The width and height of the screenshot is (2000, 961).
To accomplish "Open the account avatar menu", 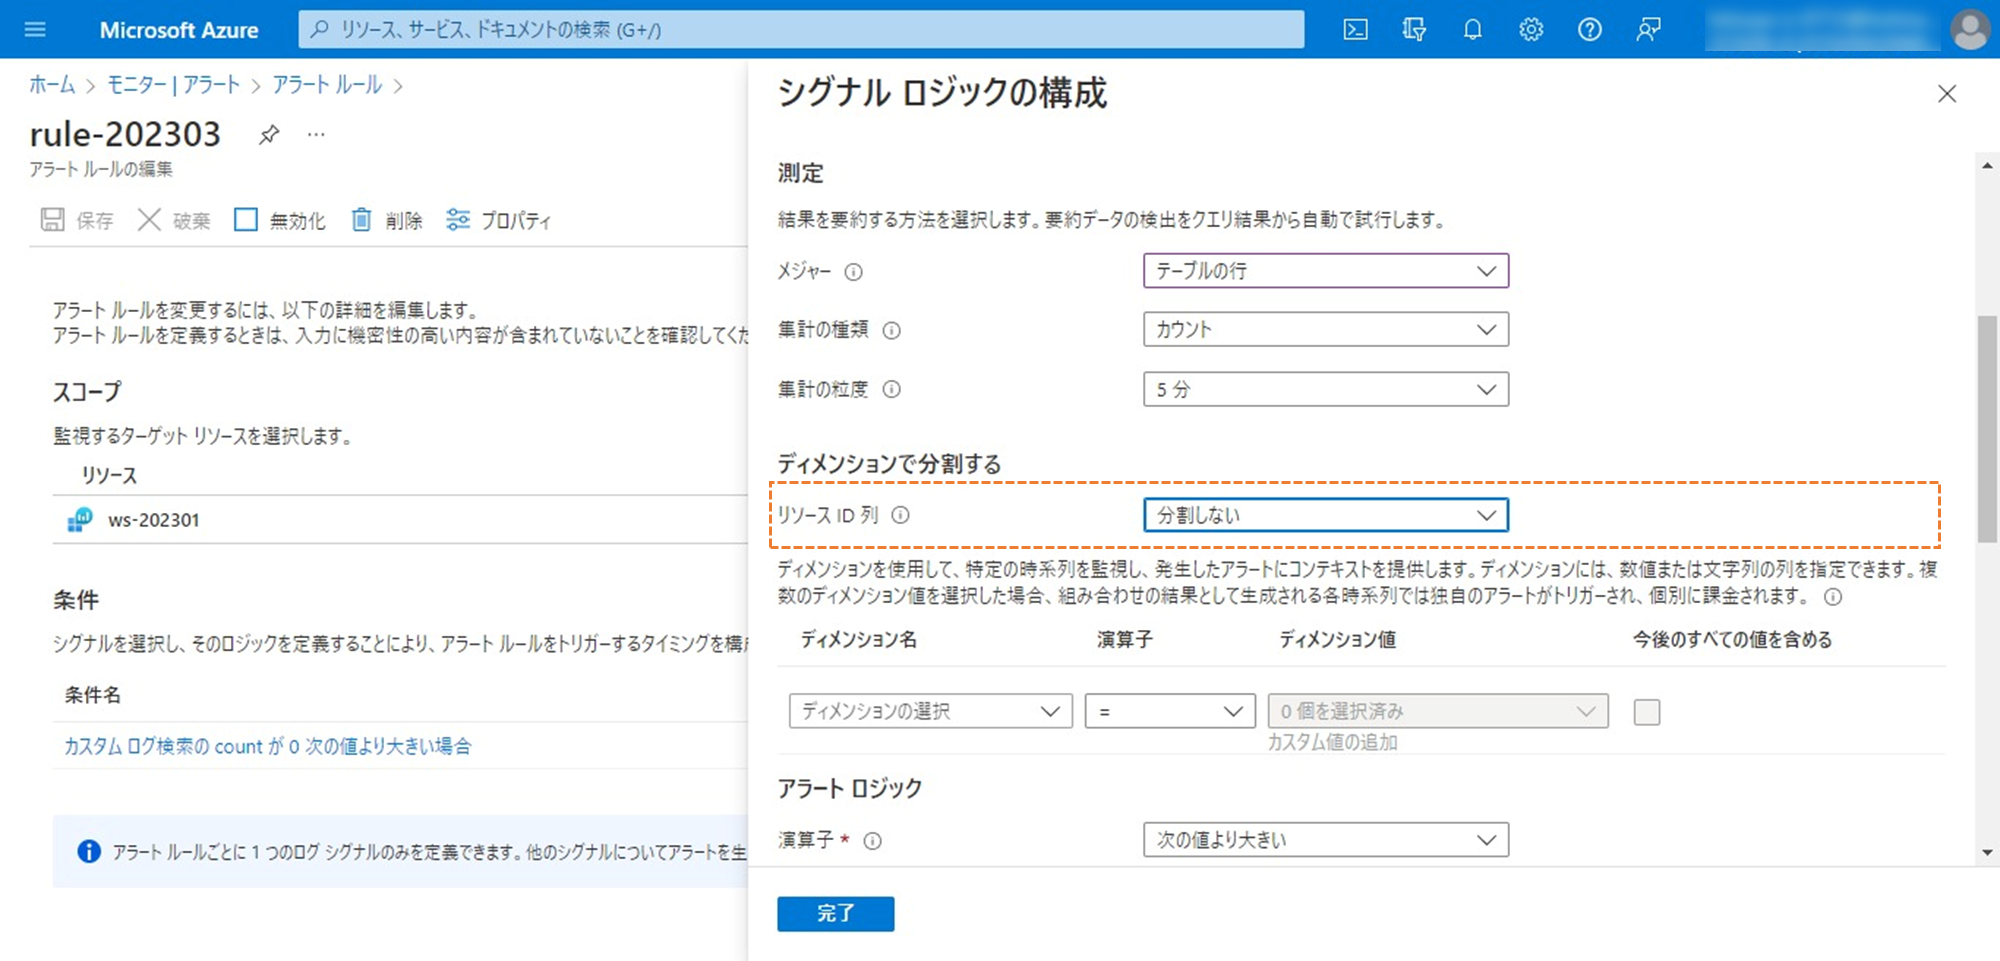I will tap(1970, 30).
